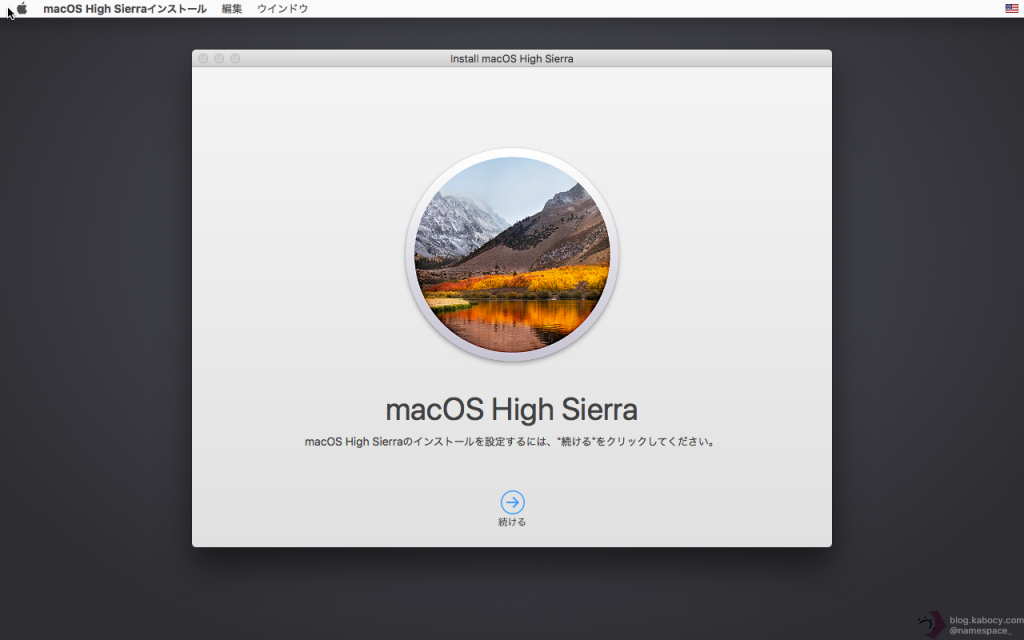The width and height of the screenshot is (1024, 640).
Task: Click the watermark logo in the corner
Action: pyautogui.click(x=931, y=624)
